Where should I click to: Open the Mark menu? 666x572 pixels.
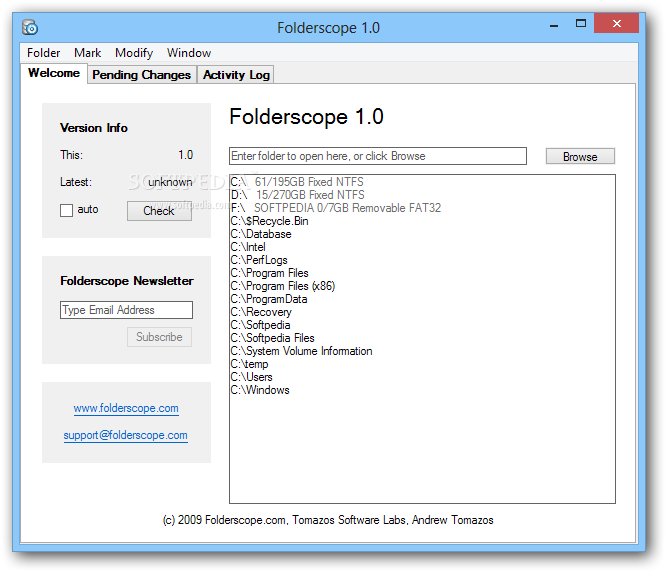click(x=87, y=53)
